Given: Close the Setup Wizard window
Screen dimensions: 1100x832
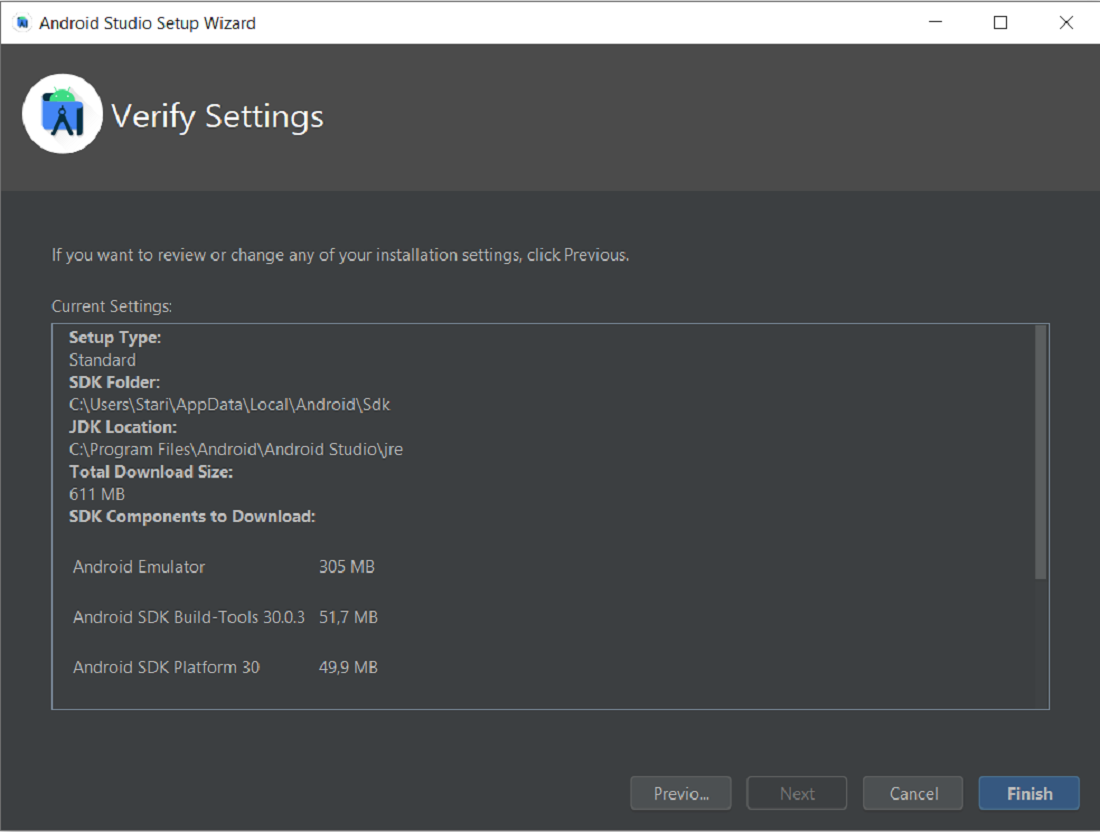Looking at the screenshot, I should [x=1066, y=22].
